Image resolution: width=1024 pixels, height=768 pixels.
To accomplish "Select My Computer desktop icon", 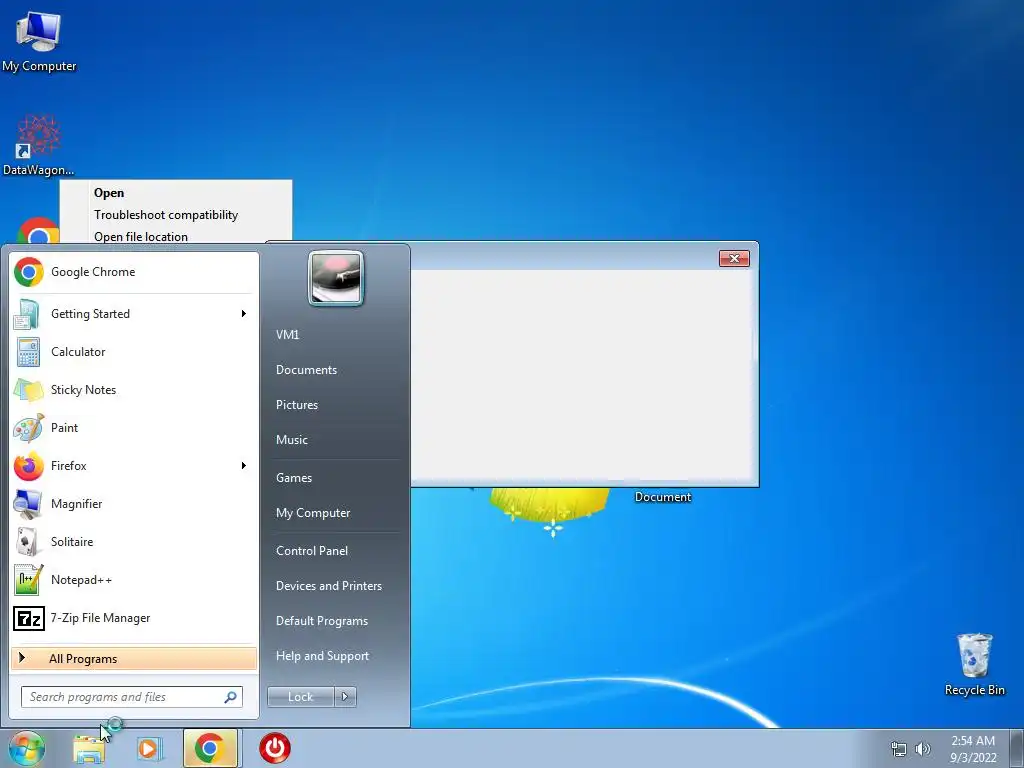I will 39,42.
